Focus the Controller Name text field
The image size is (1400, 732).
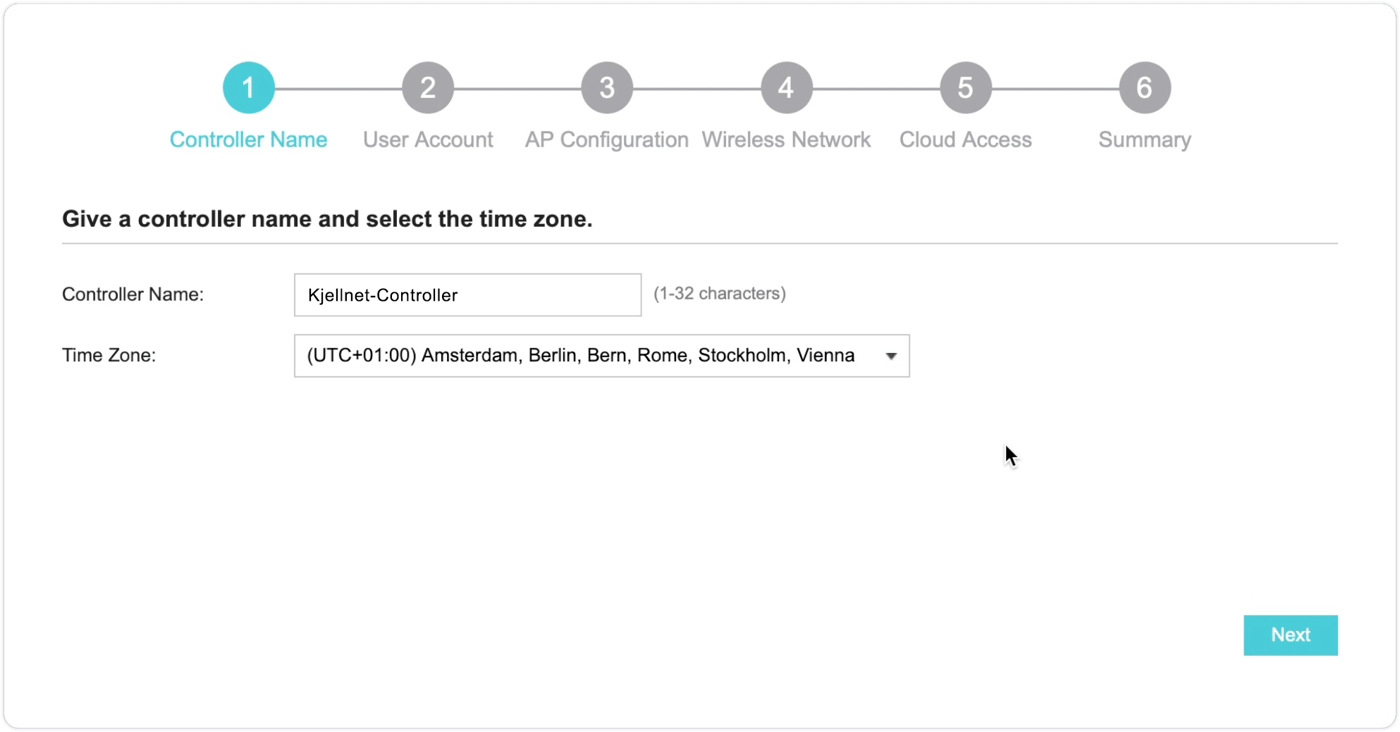click(467, 295)
